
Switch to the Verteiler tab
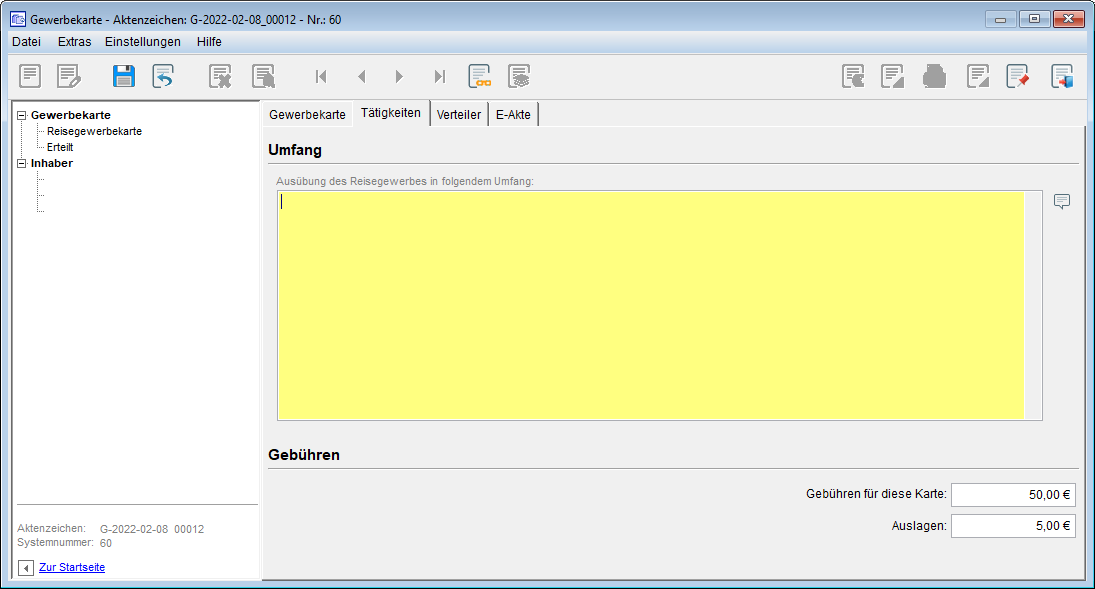coord(459,114)
